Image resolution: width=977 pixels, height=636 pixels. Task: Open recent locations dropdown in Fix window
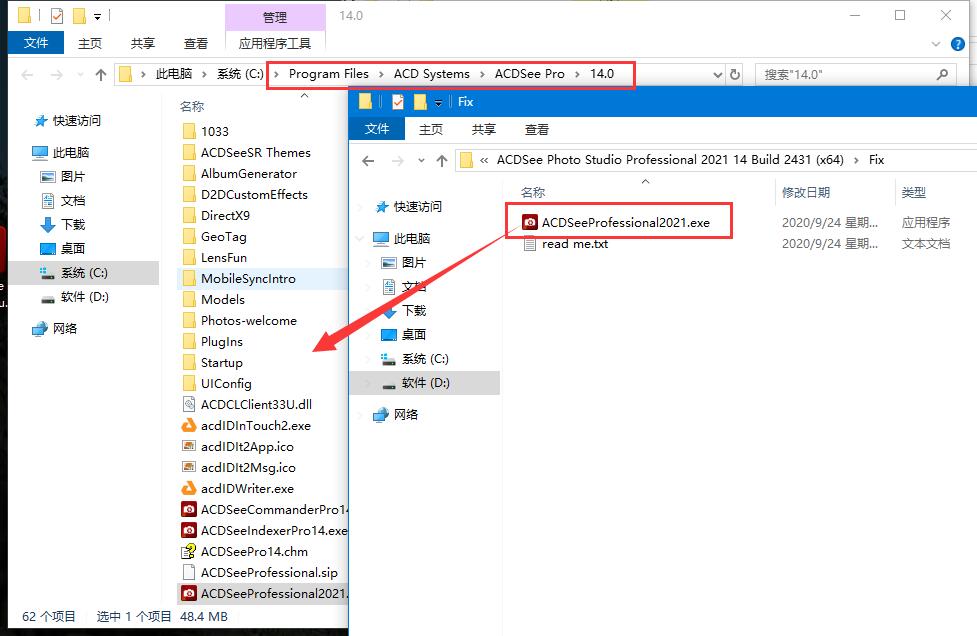pos(421,161)
